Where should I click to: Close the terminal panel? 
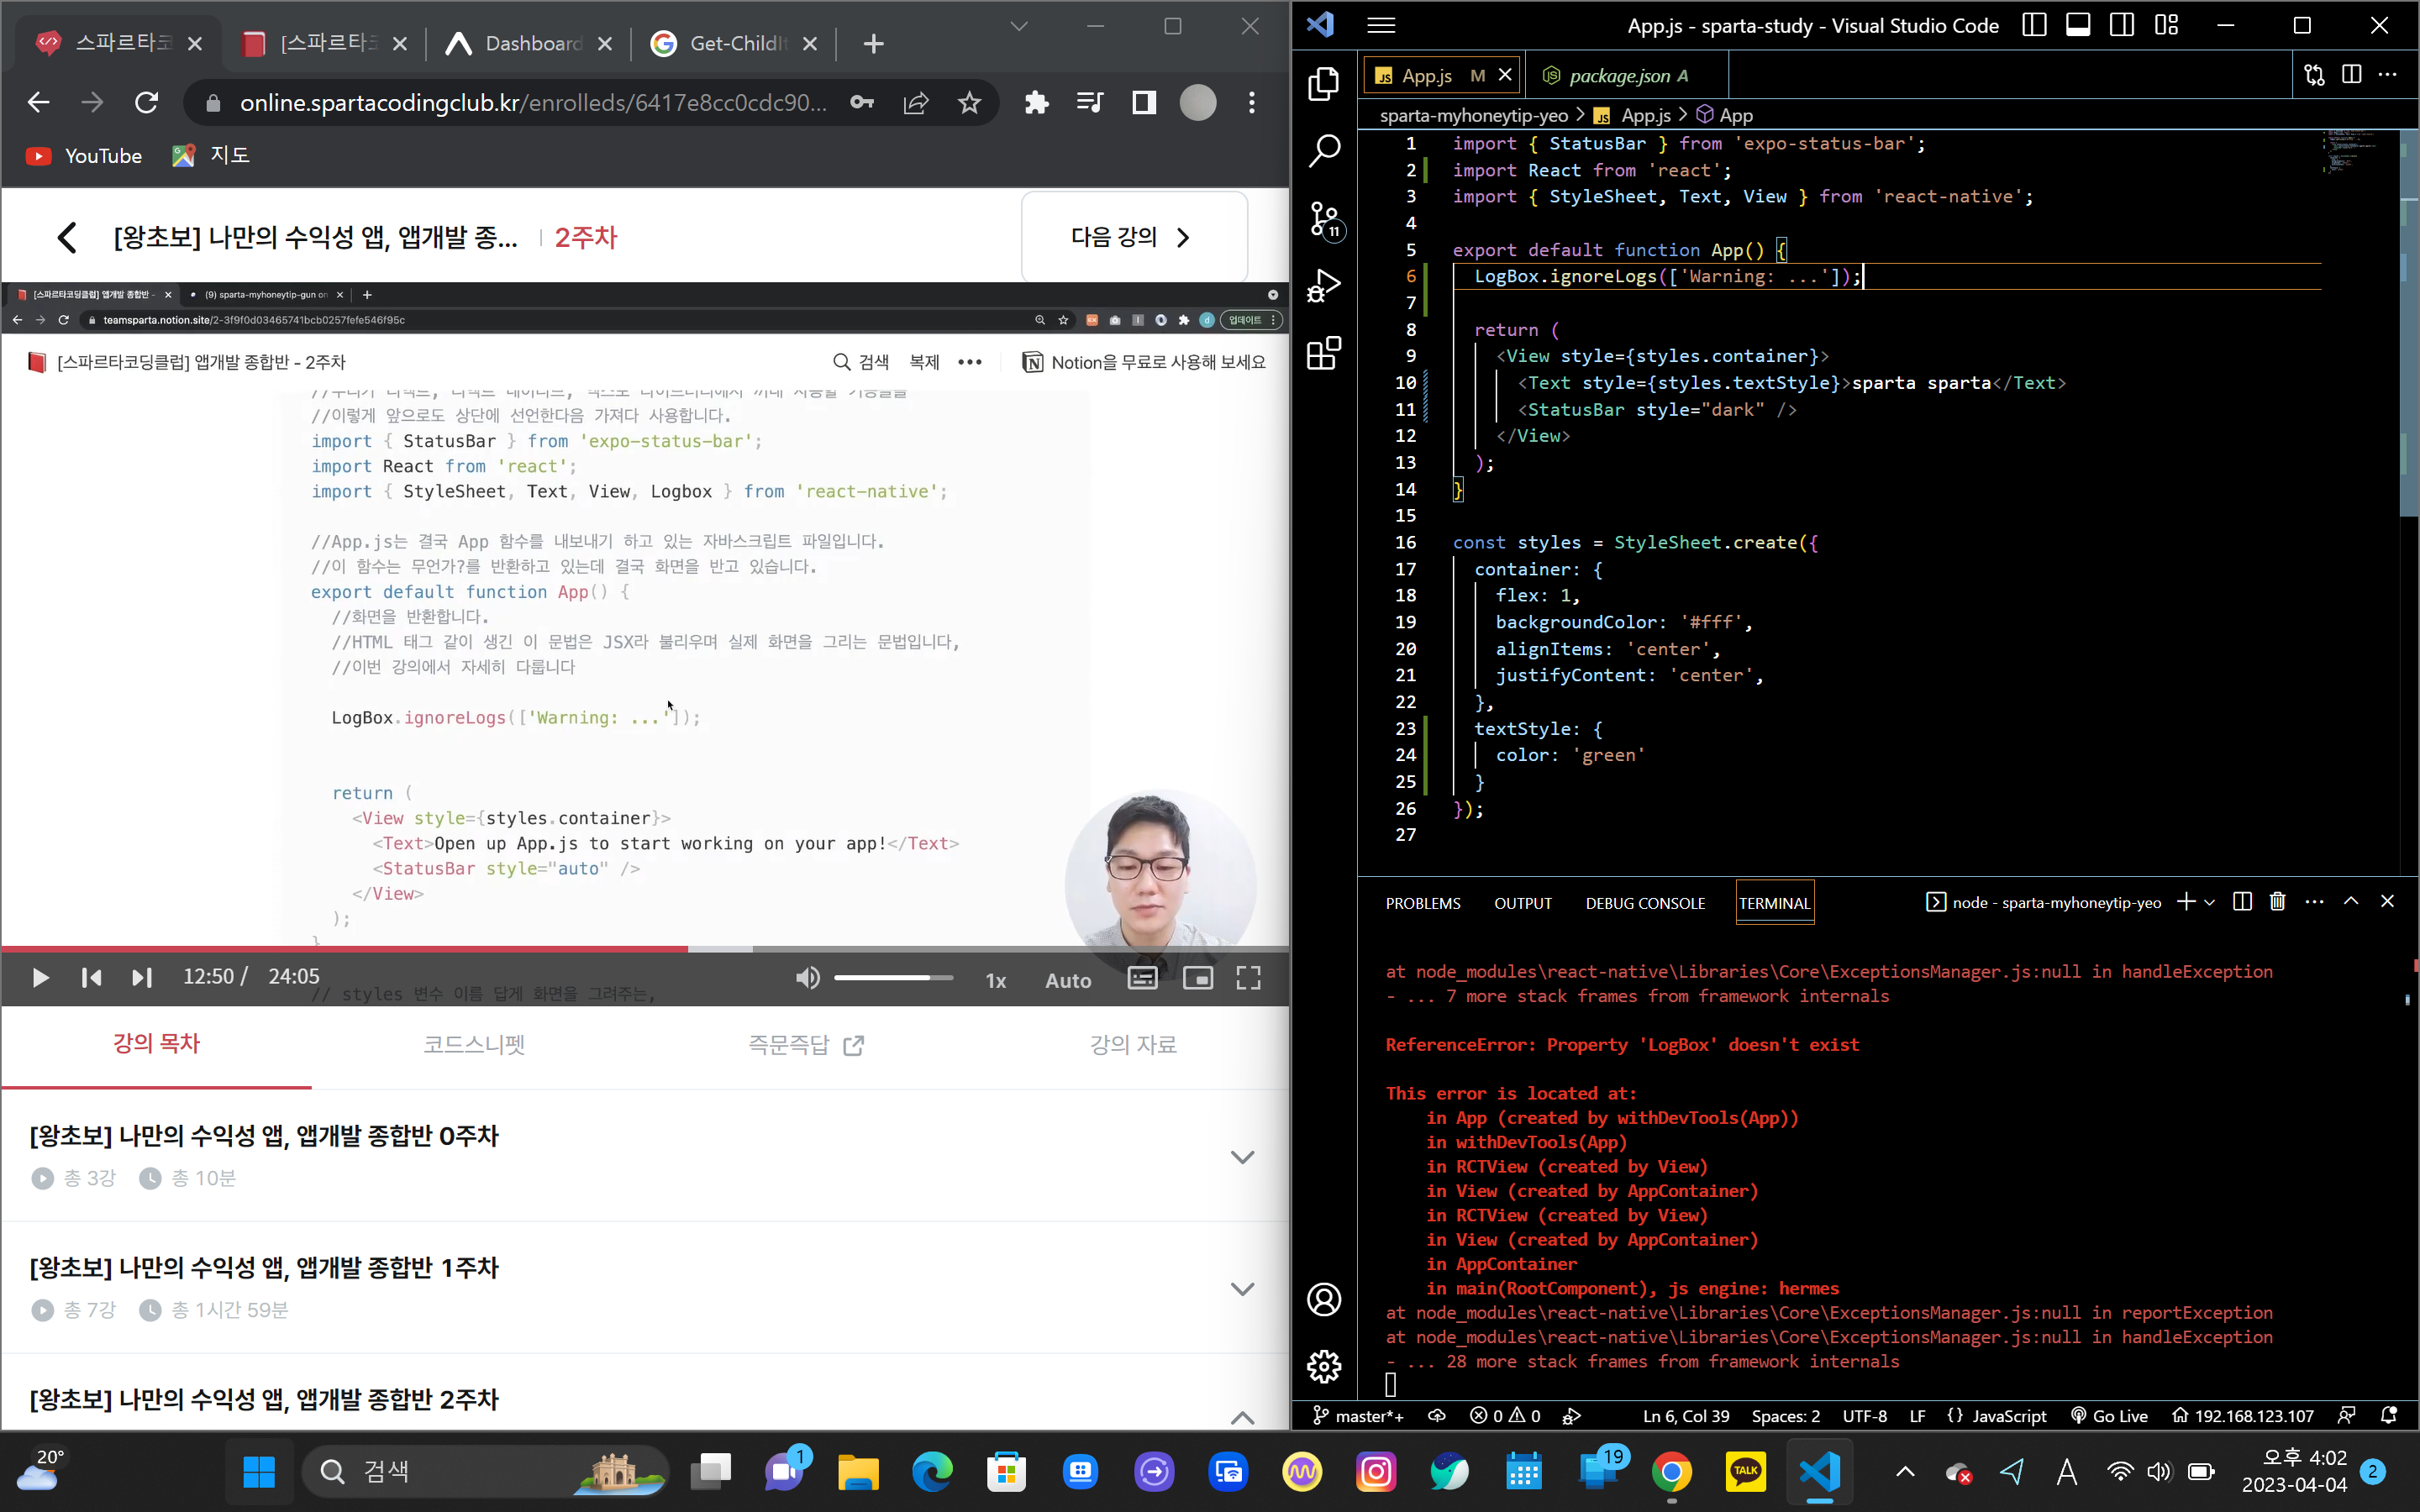point(2388,902)
